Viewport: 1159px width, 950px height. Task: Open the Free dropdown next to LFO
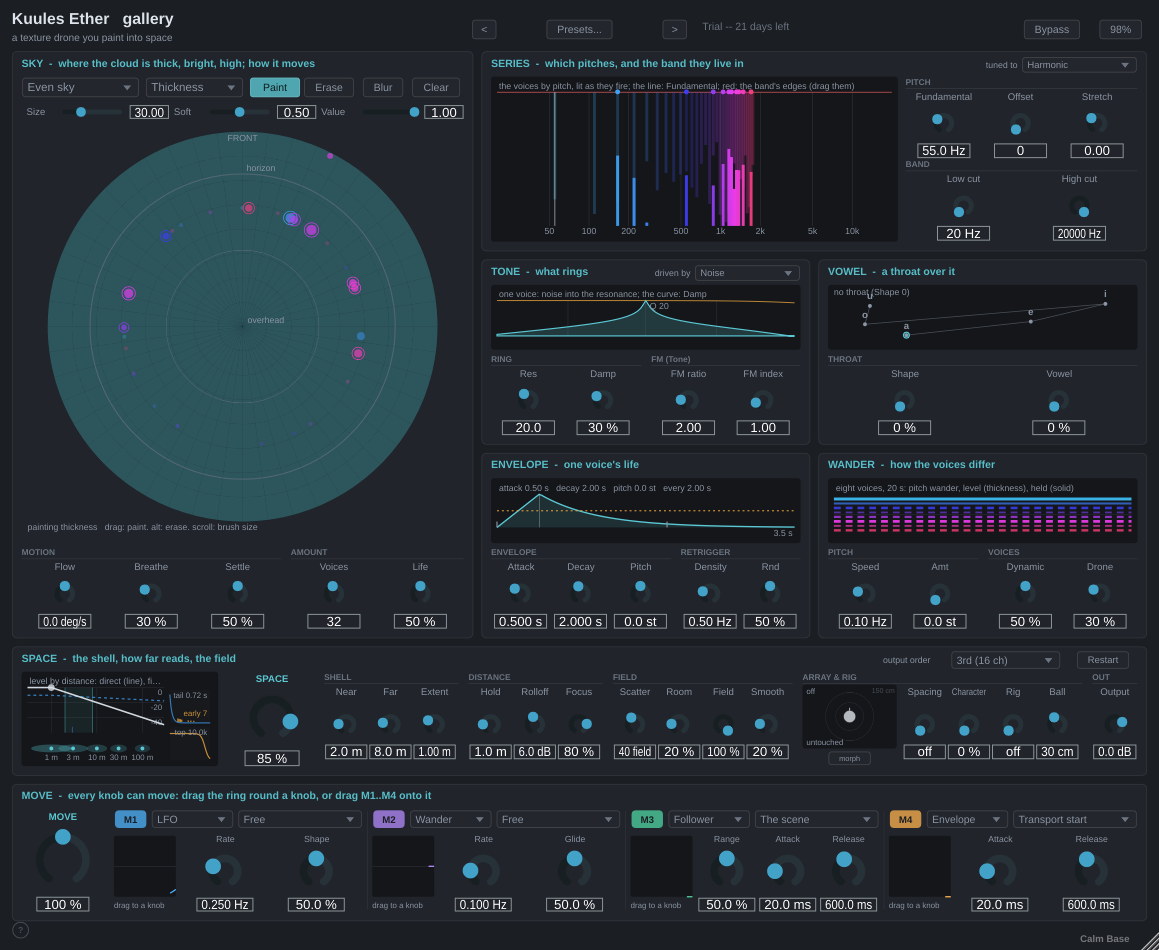(x=299, y=819)
